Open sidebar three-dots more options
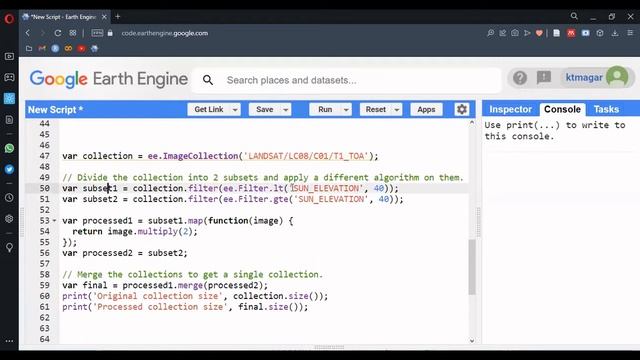The width and height of the screenshot is (640, 360). pos(9,341)
